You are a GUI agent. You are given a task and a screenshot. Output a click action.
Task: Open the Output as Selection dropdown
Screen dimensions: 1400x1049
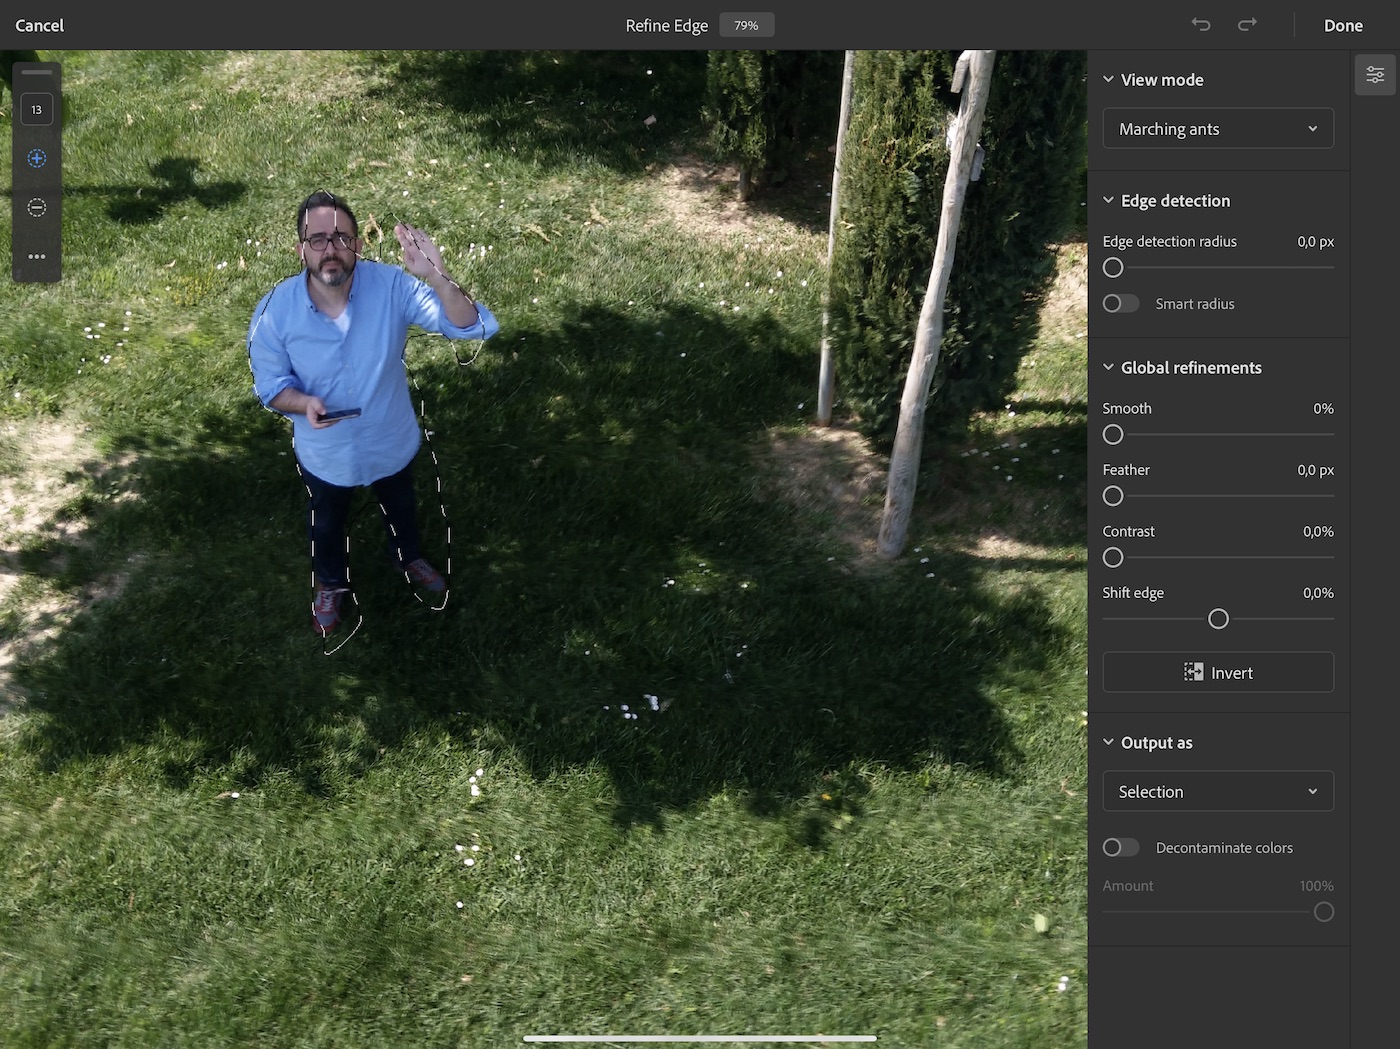click(1218, 791)
